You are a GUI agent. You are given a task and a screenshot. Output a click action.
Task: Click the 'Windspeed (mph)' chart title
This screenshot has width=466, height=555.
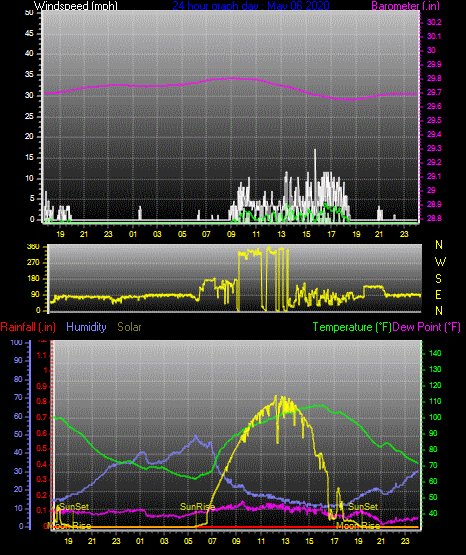coord(76,5)
